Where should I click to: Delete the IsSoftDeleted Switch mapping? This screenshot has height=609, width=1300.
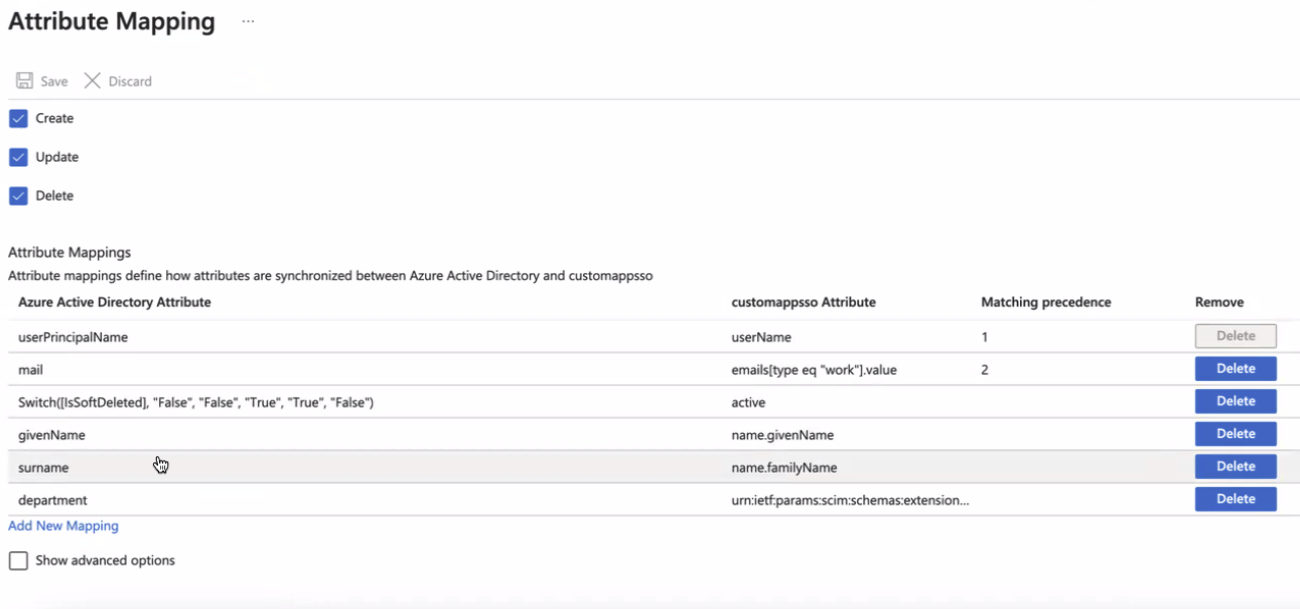pyautogui.click(x=1236, y=401)
